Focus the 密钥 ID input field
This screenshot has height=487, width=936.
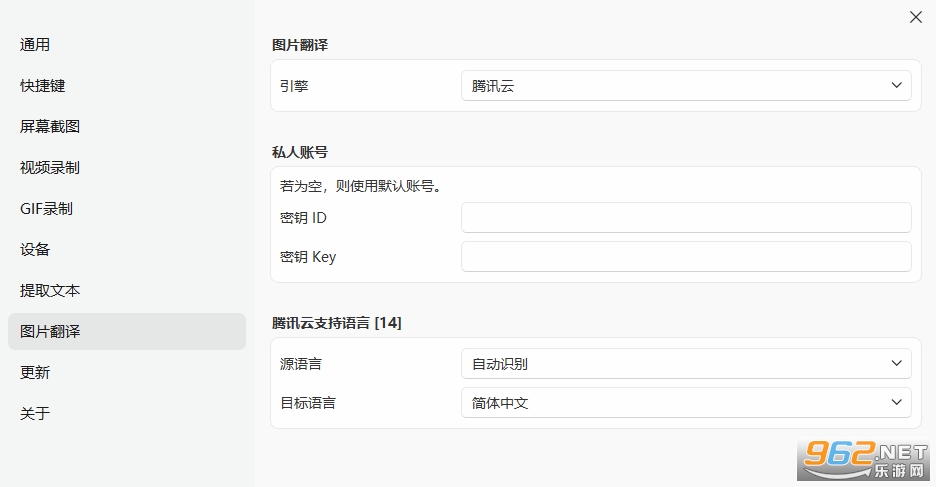click(x=686, y=217)
